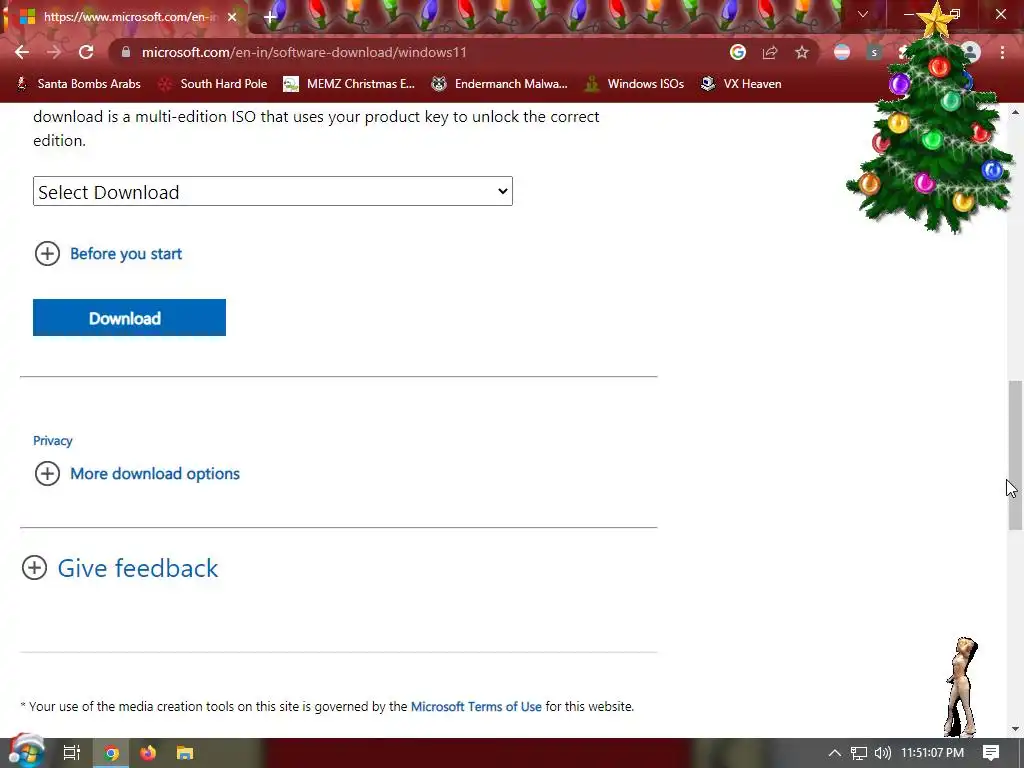Expand the Give feedback section

pos(120,568)
